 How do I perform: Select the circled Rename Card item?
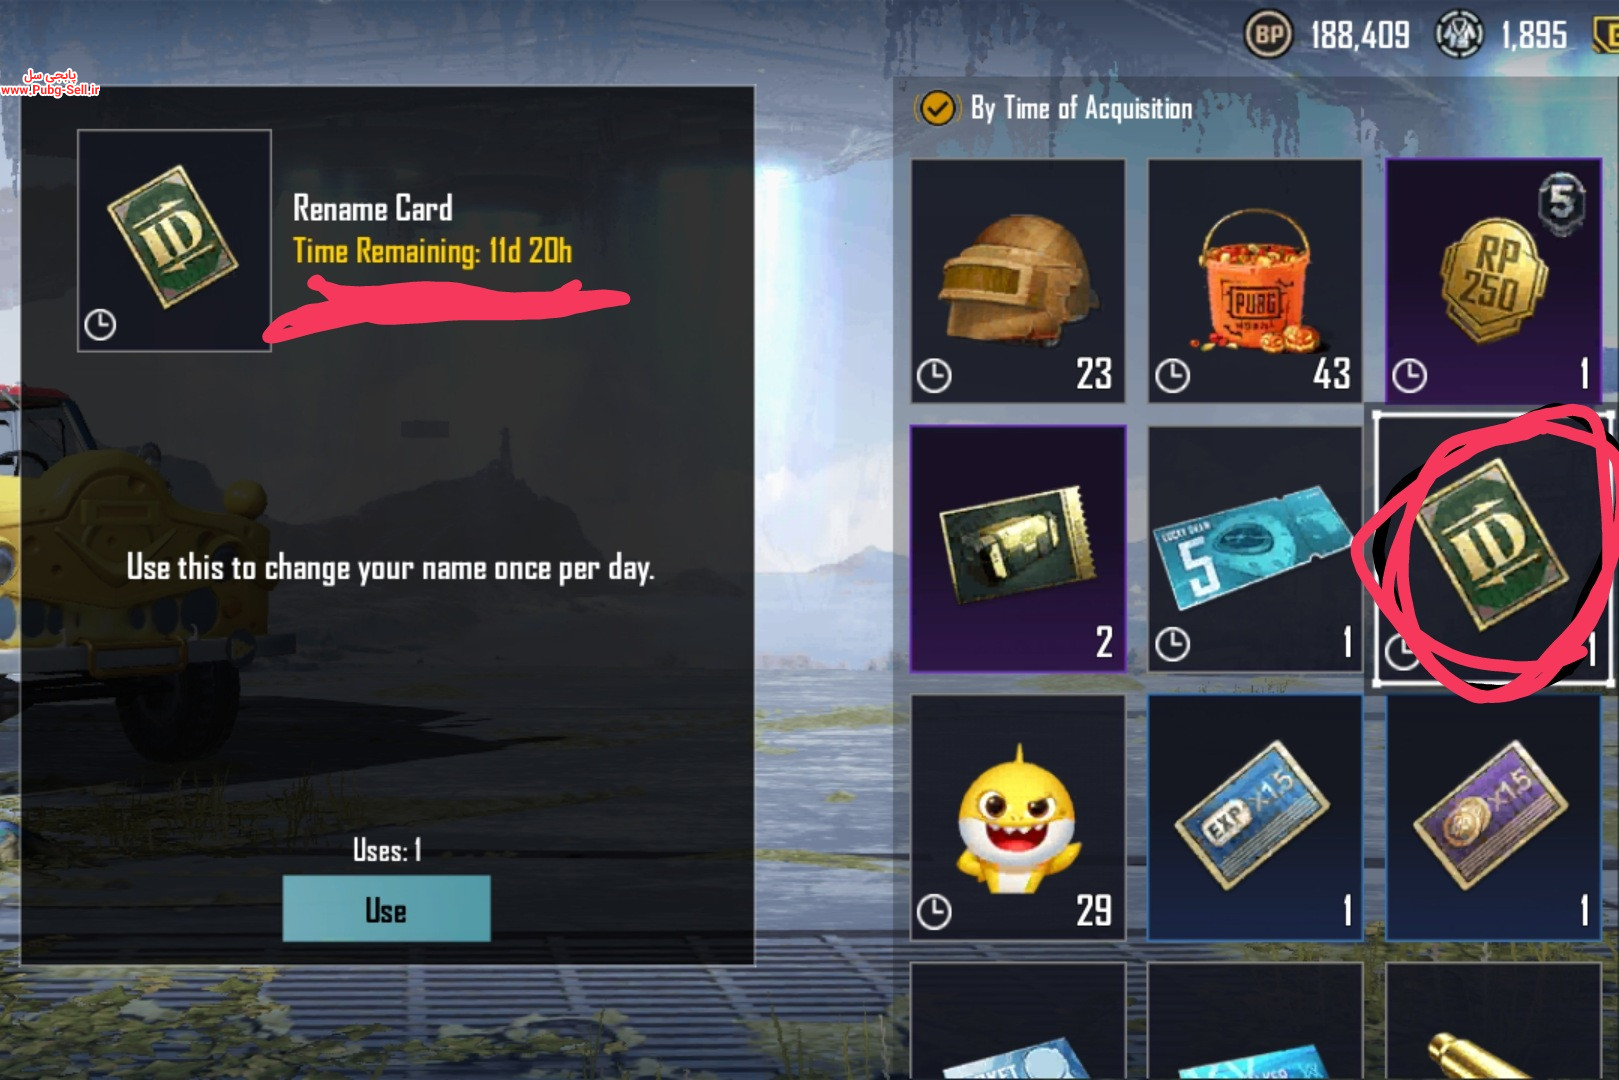[x=1493, y=549]
